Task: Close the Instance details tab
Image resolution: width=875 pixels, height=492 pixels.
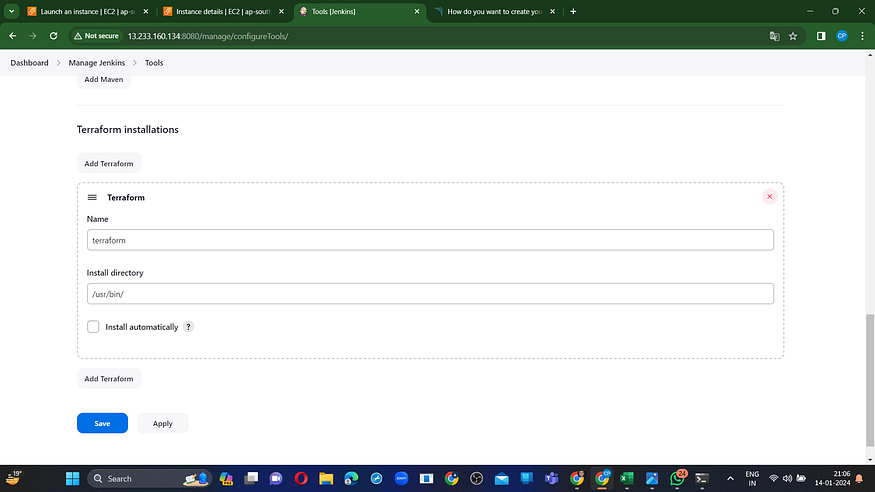Action: tap(281, 11)
